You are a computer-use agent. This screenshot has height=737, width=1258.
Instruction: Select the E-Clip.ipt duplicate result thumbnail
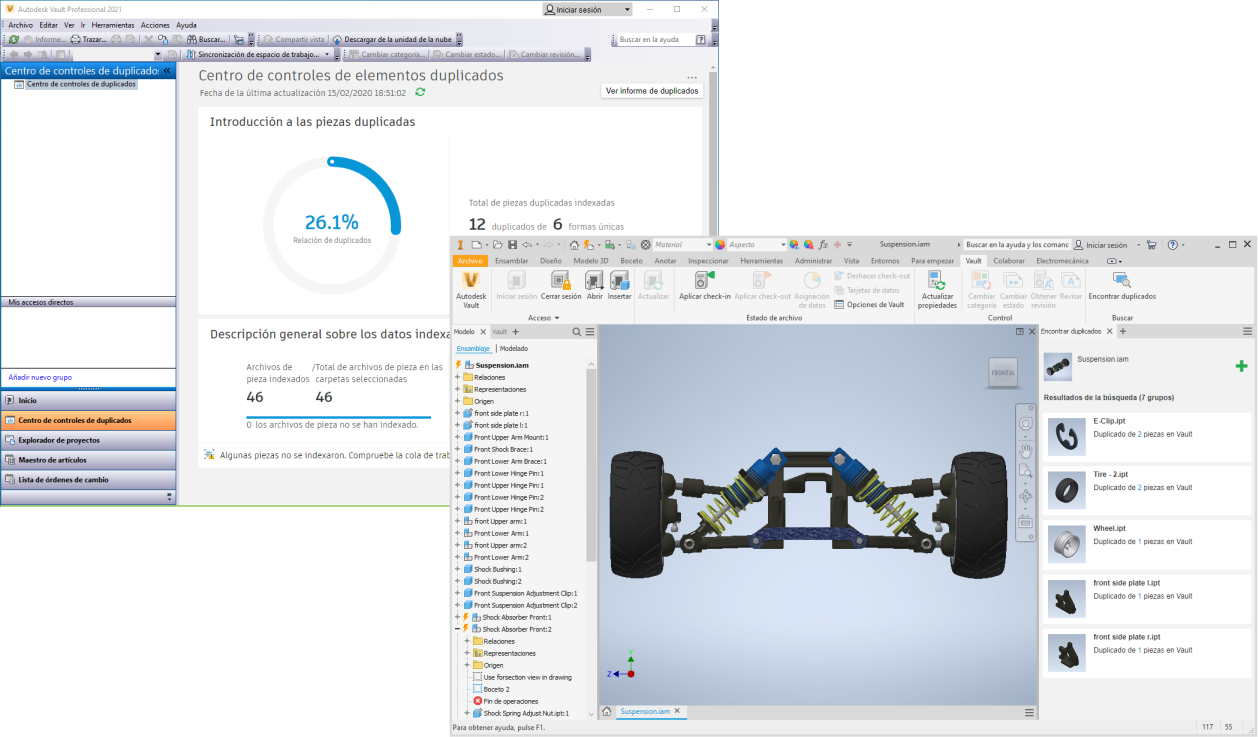click(x=1065, y=436)
